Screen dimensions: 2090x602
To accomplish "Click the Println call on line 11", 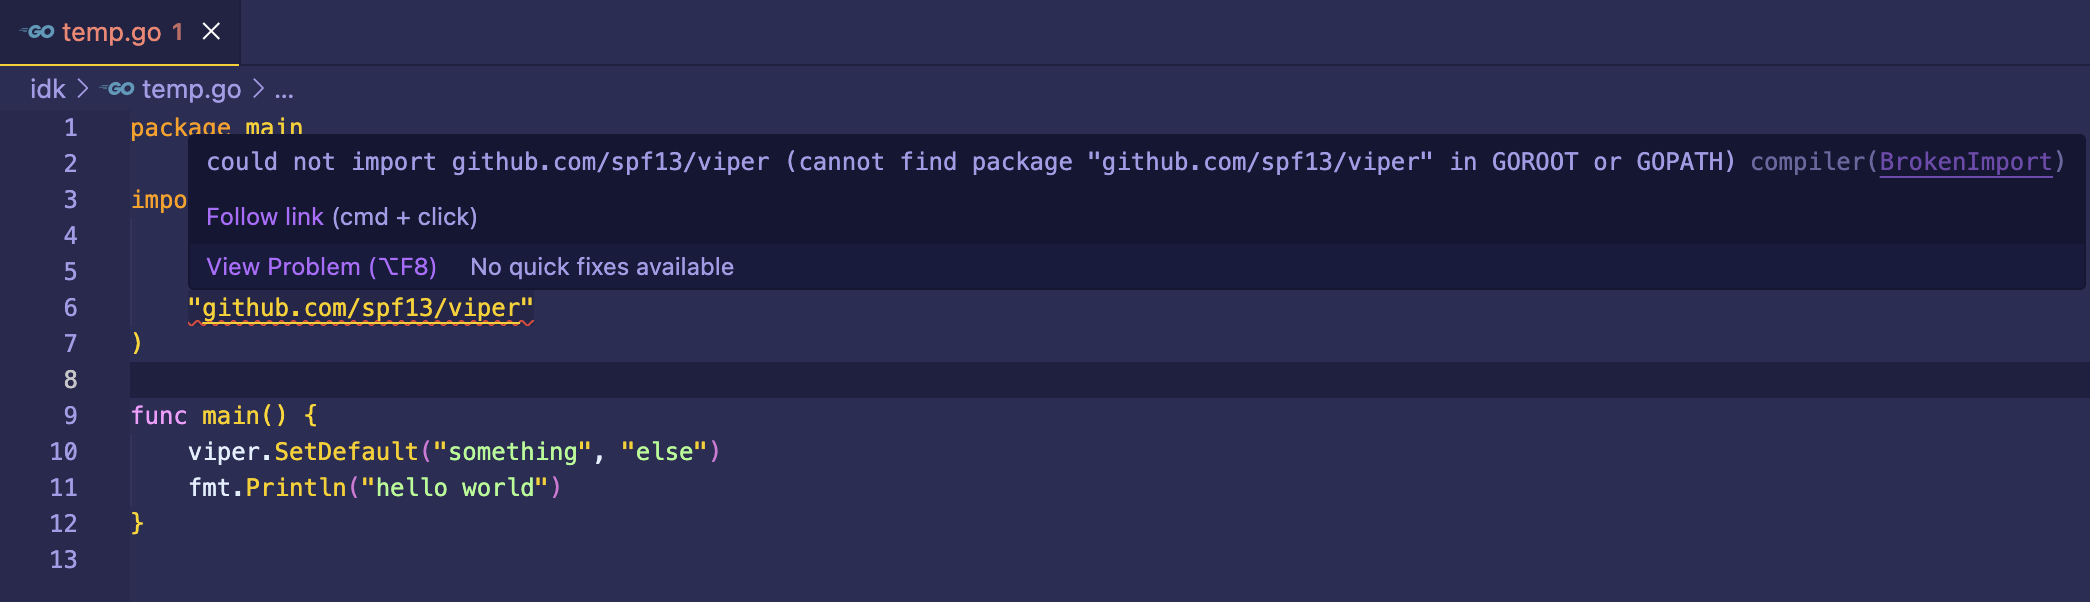I will coord(296,488).
